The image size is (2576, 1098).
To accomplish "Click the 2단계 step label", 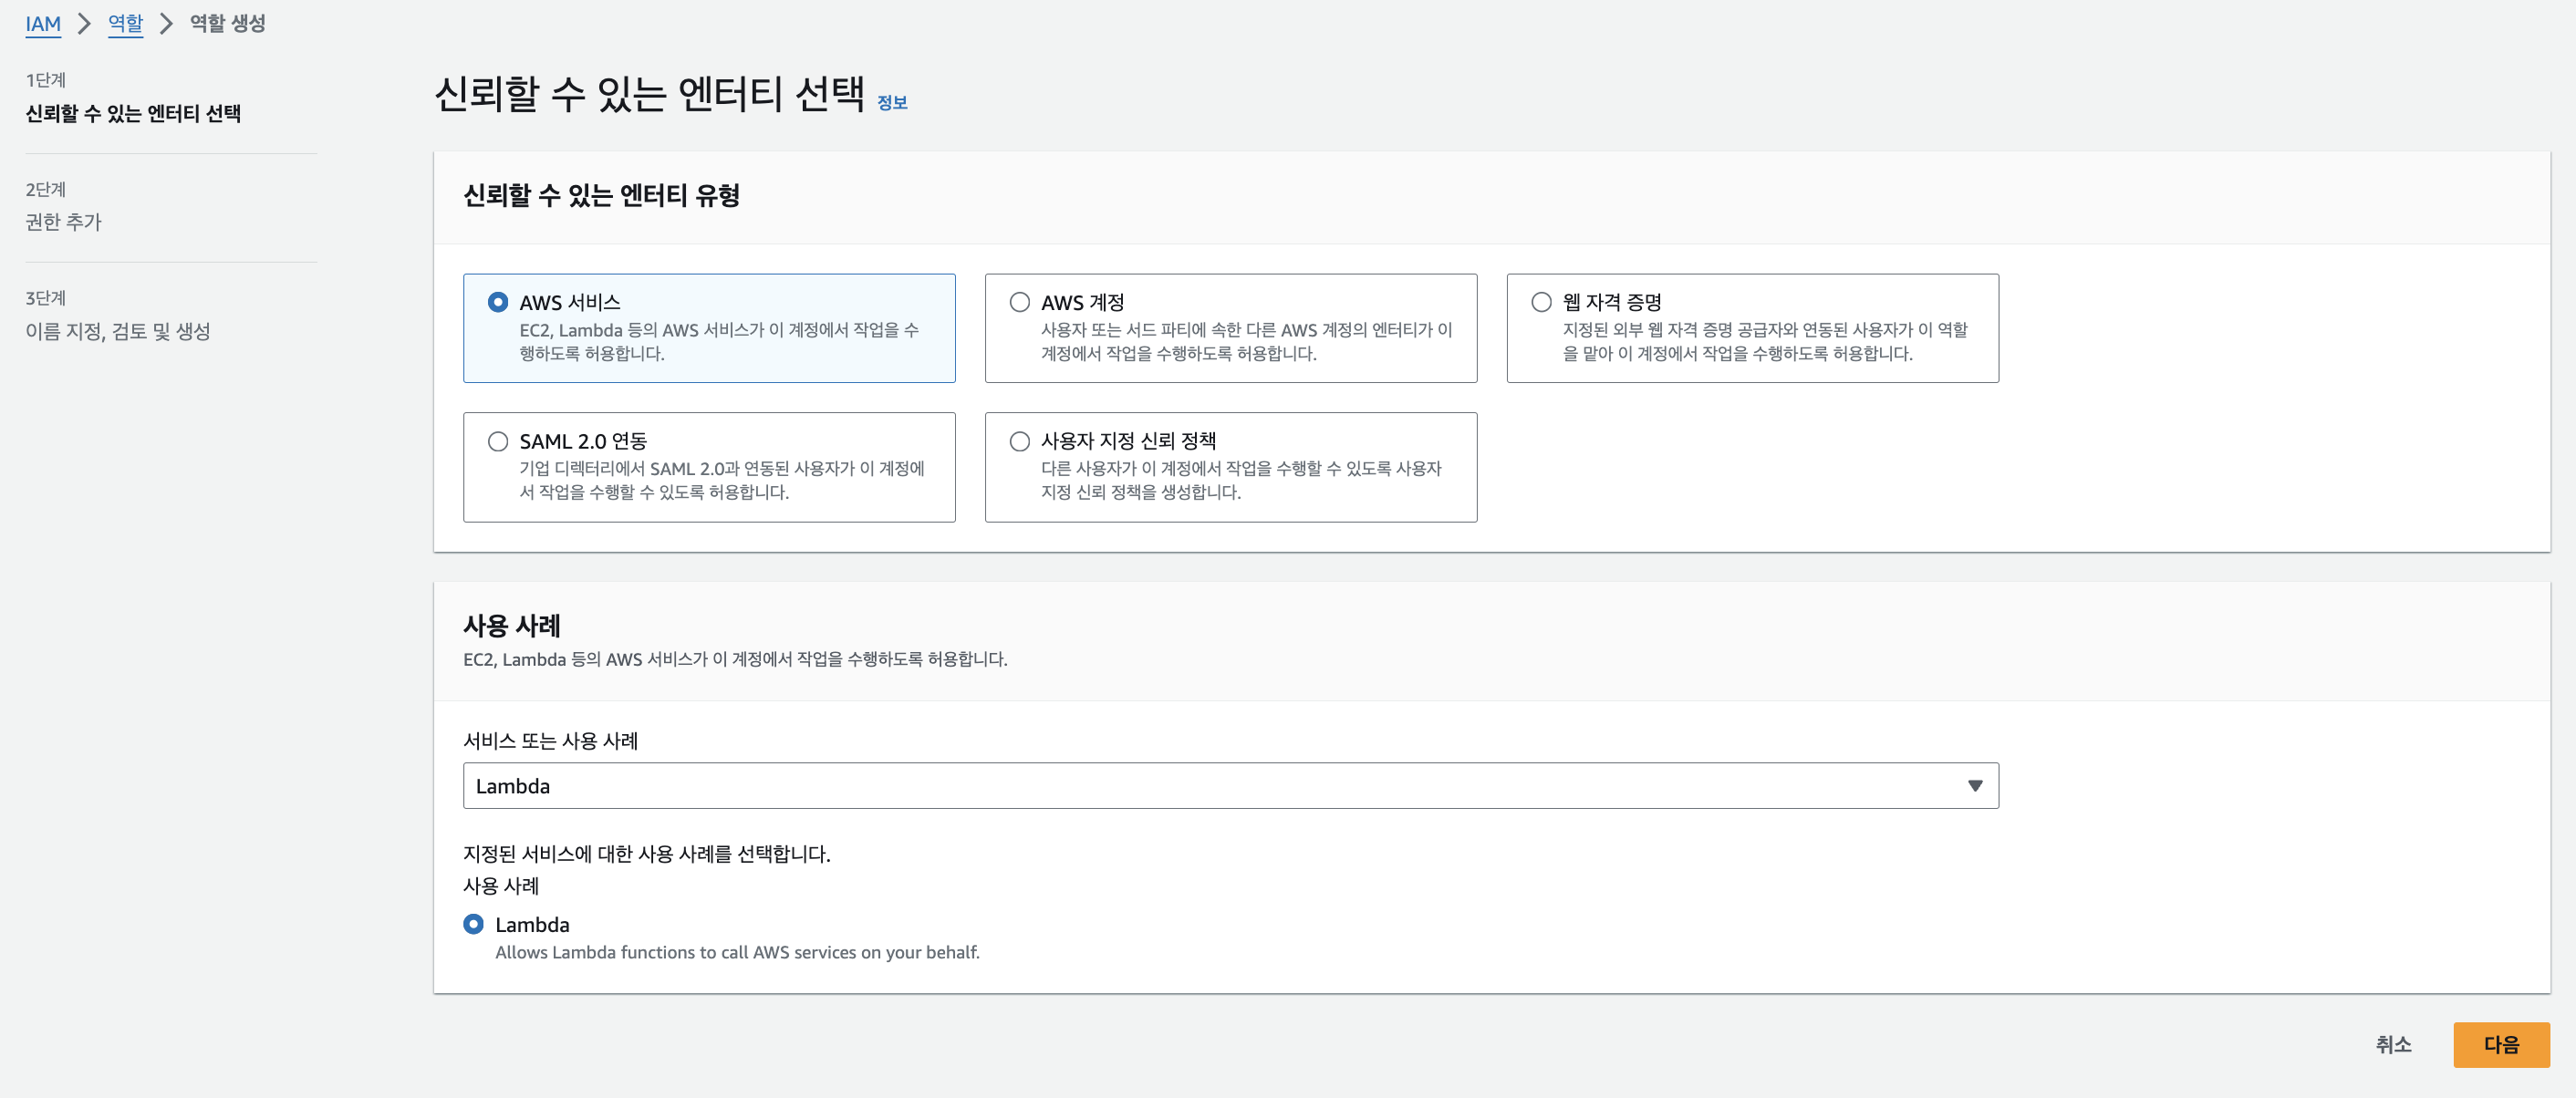I will coord(45,189).
